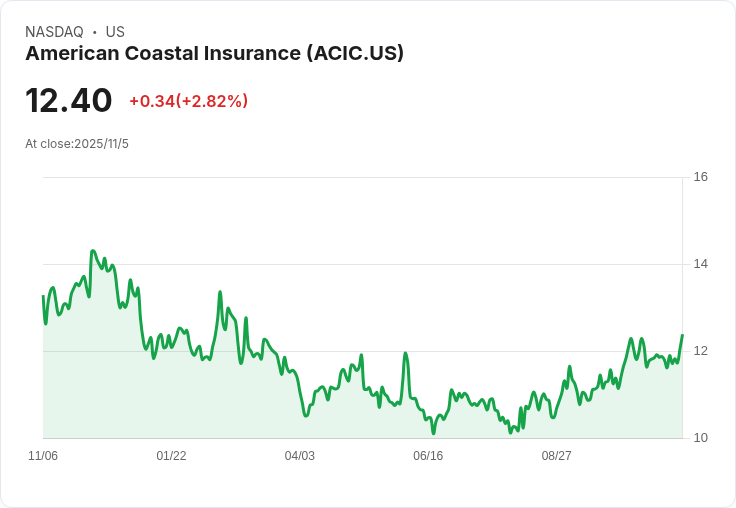736x508 pixels.
Task: Click the 14 y-axis price label
Action: (x=701, y=264)
